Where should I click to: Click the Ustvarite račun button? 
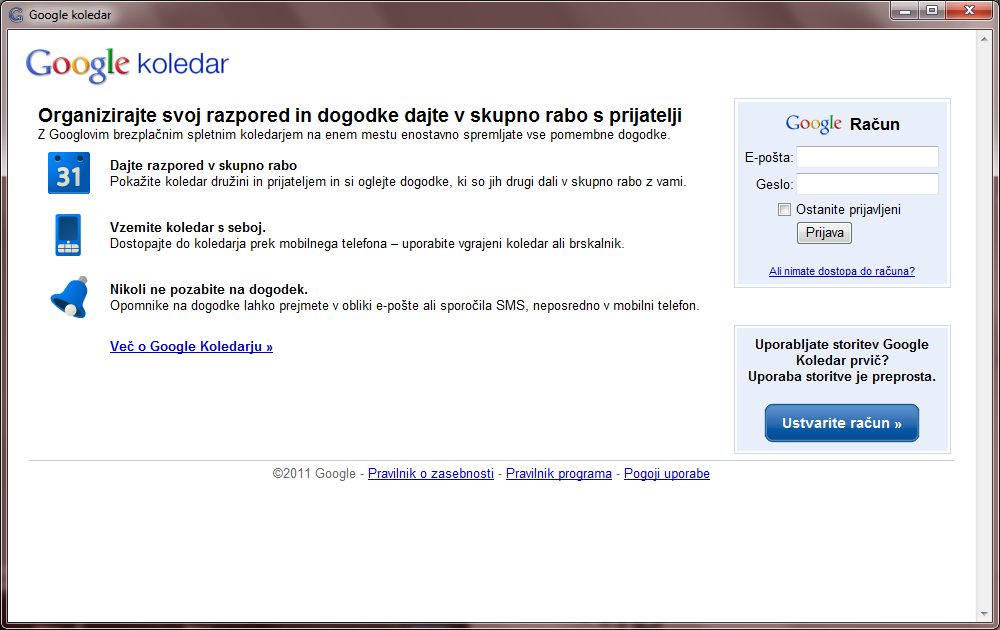coord(842,423)
